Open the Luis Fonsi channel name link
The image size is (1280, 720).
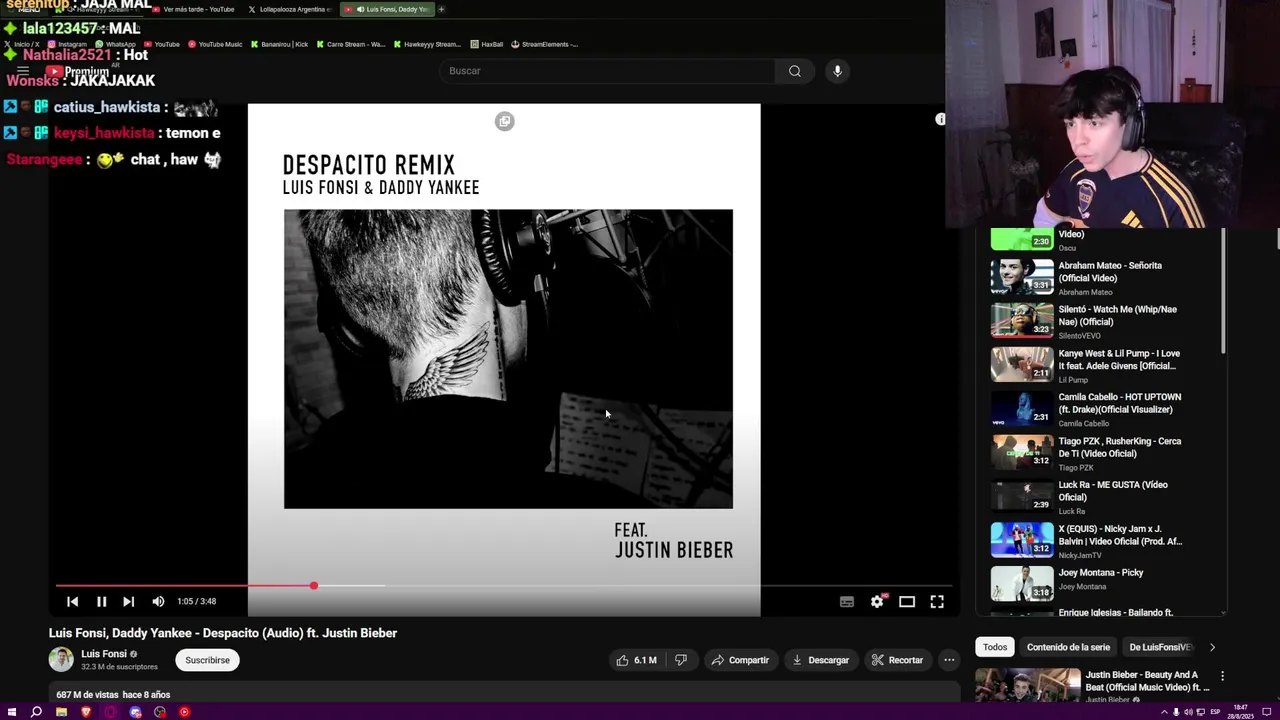tap(104, 654)
